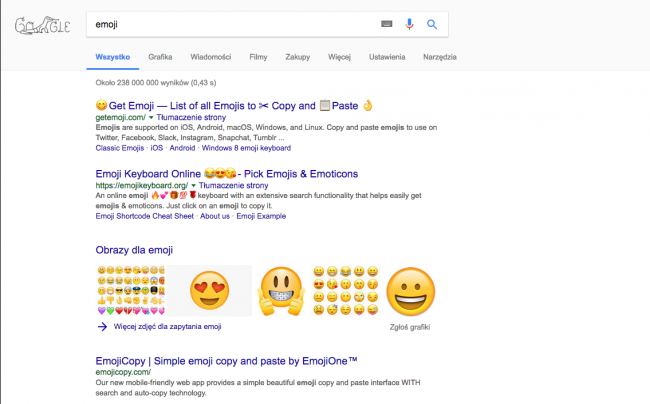The image size is (650, 404).
Task: Open the Get Emoji result title
Action: [234, 106]
